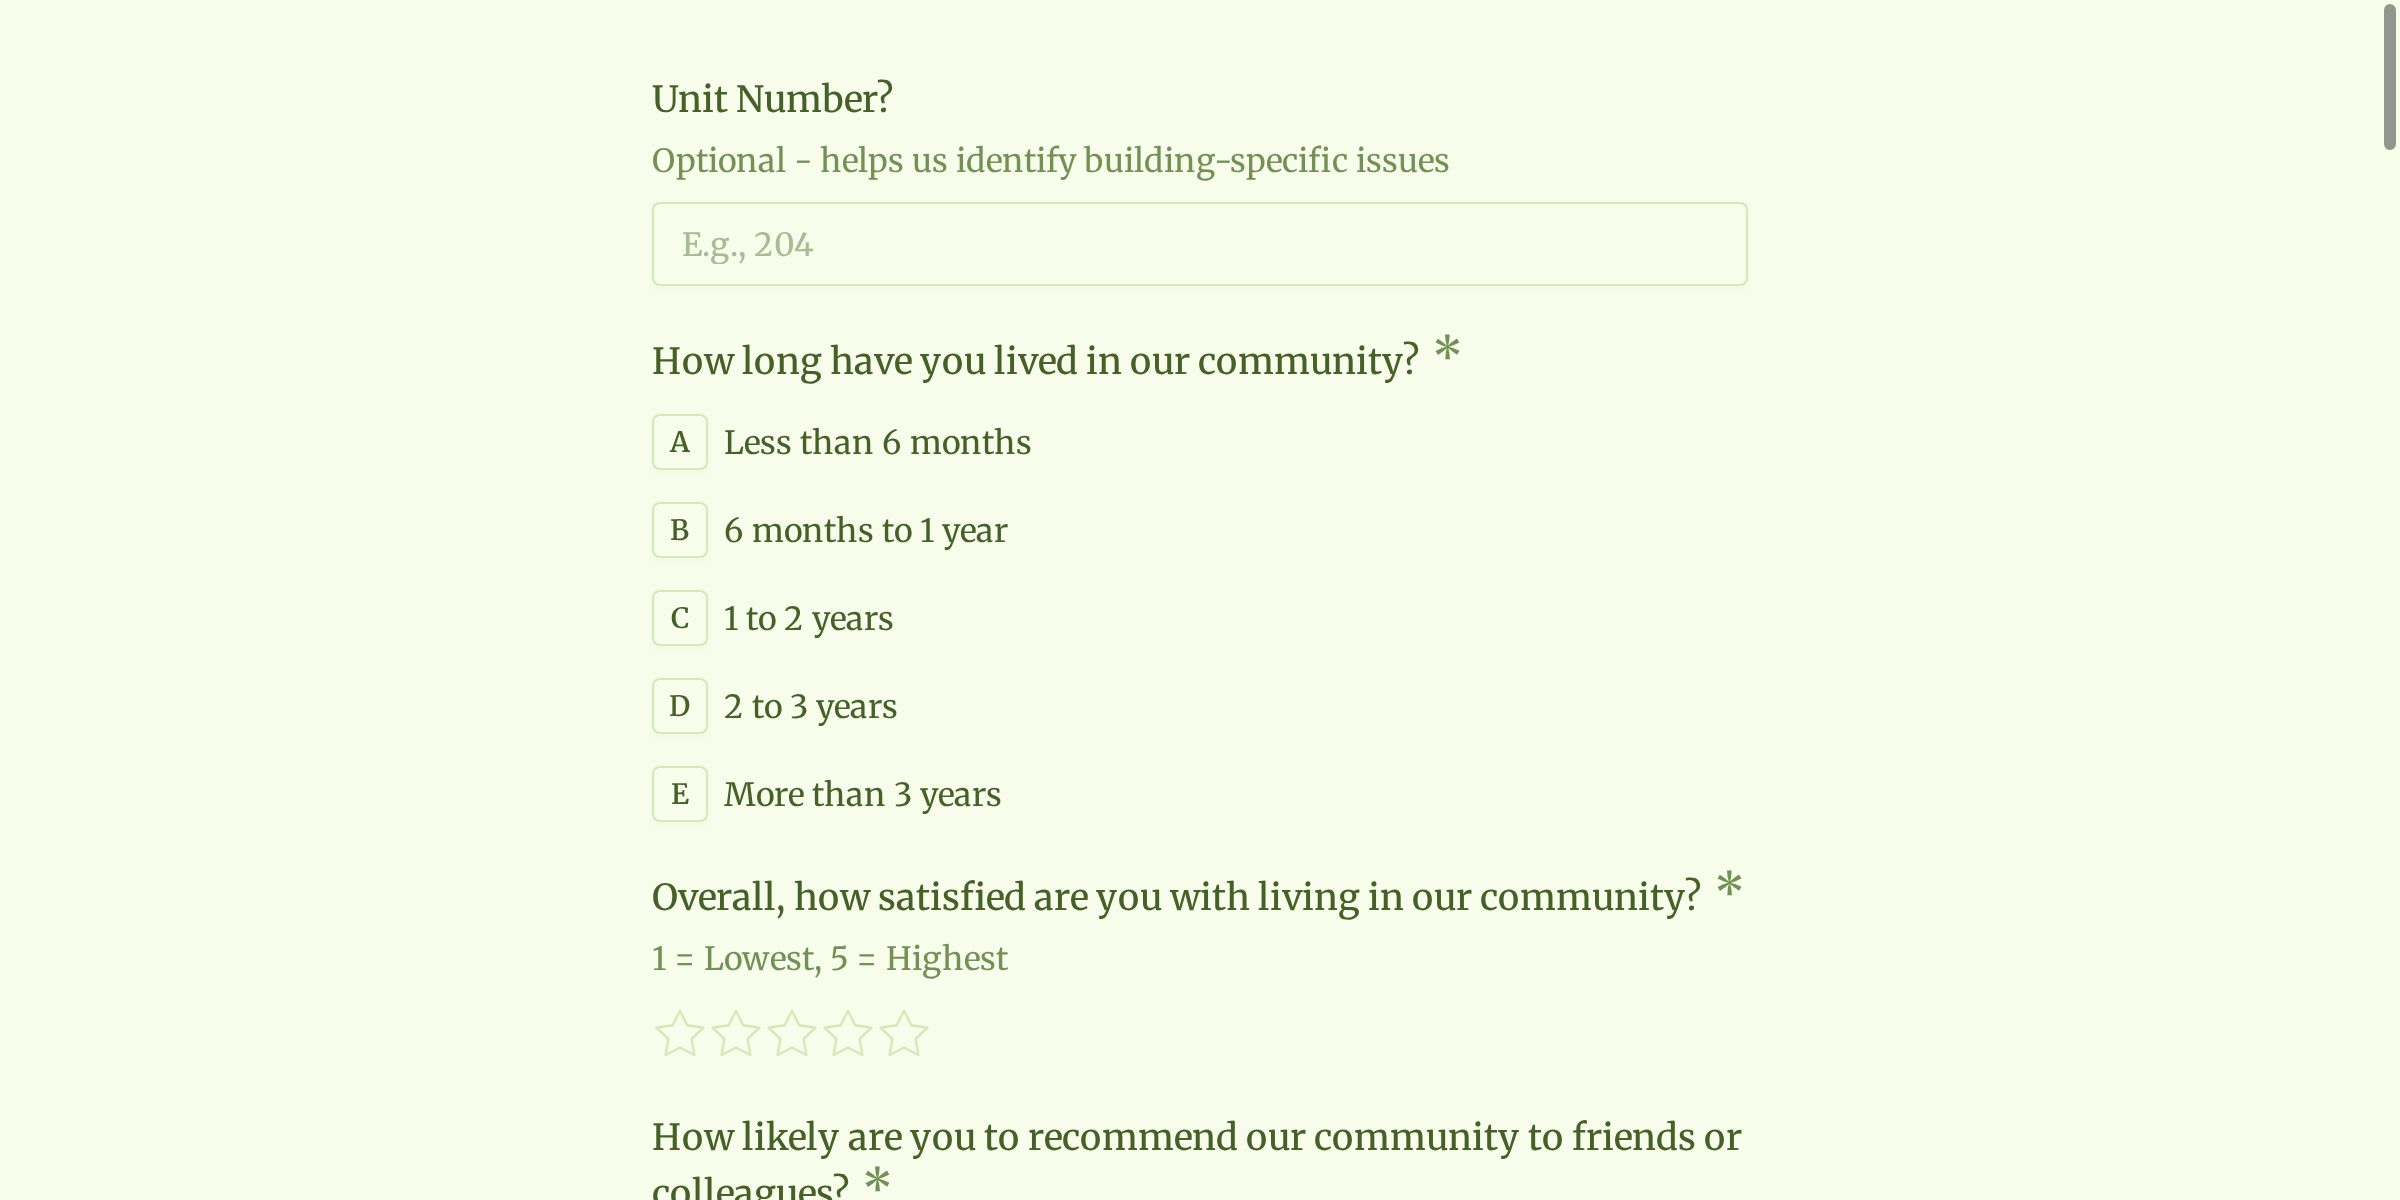Click the second star in the rating

(x=737, y=1031)
